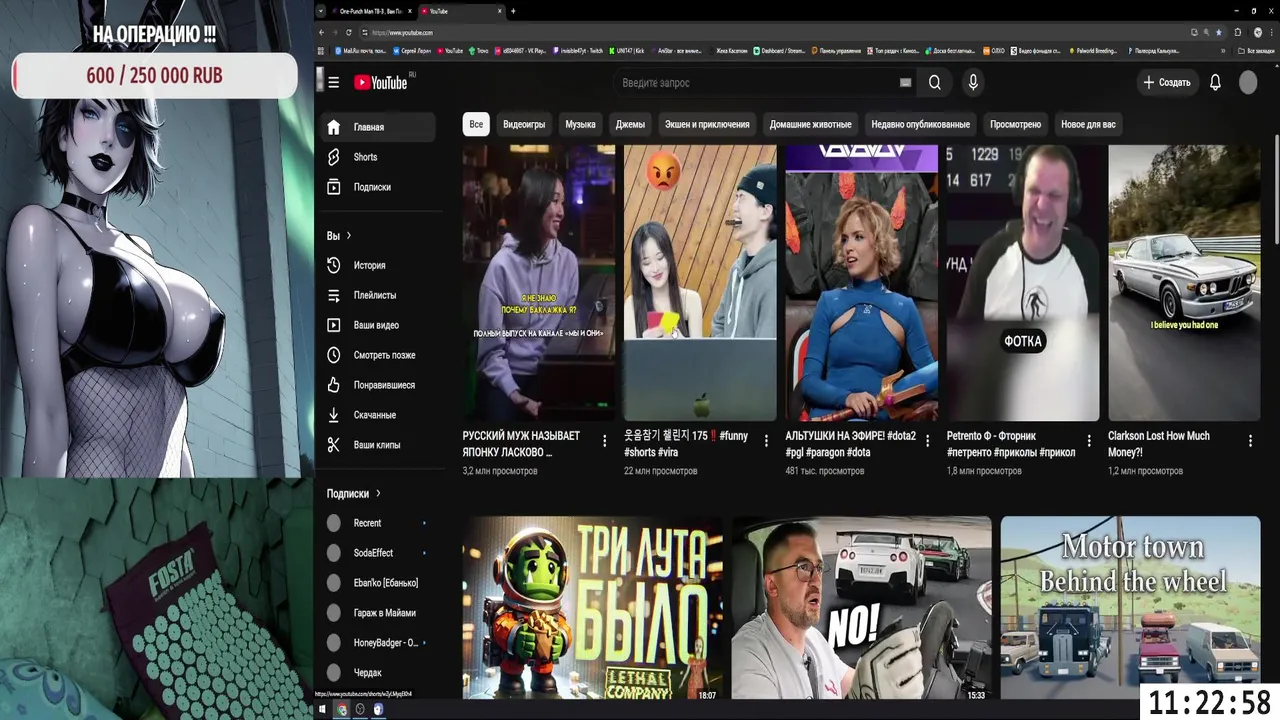The image size is (1280, 720).
Task: Open Скачанные in sidebar
Action: pos(380,415)
